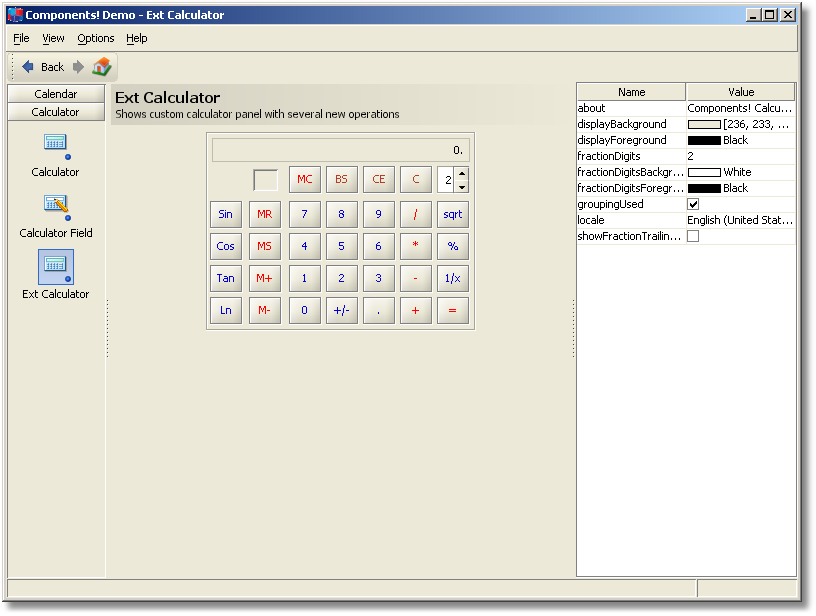Select the locale property value cell

point(740,220)
